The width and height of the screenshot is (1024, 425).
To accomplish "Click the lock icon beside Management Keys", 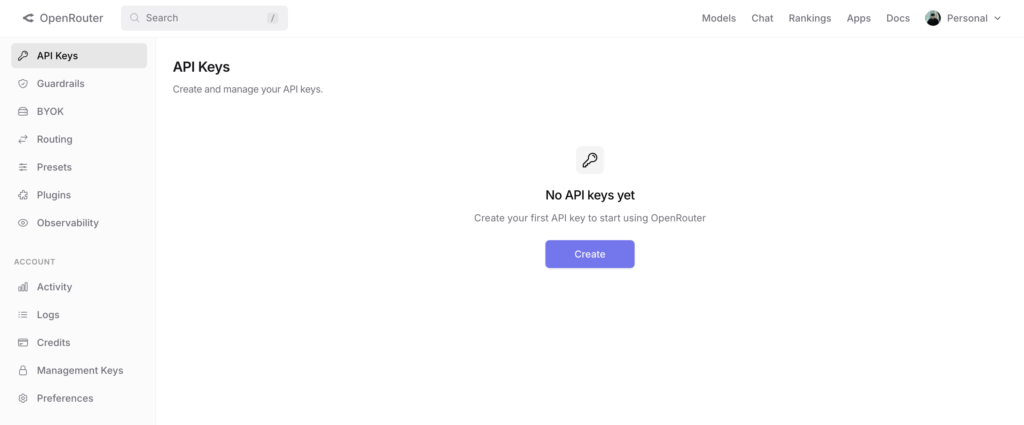I will [x=23, y=371].
